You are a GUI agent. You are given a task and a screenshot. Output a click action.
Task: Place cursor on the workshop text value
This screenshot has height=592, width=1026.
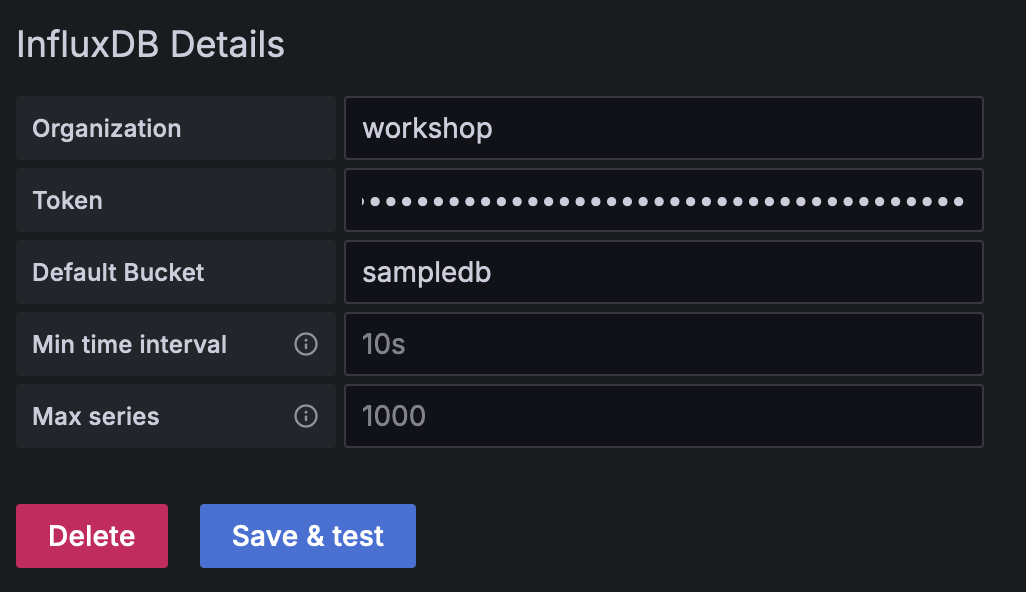427,129
